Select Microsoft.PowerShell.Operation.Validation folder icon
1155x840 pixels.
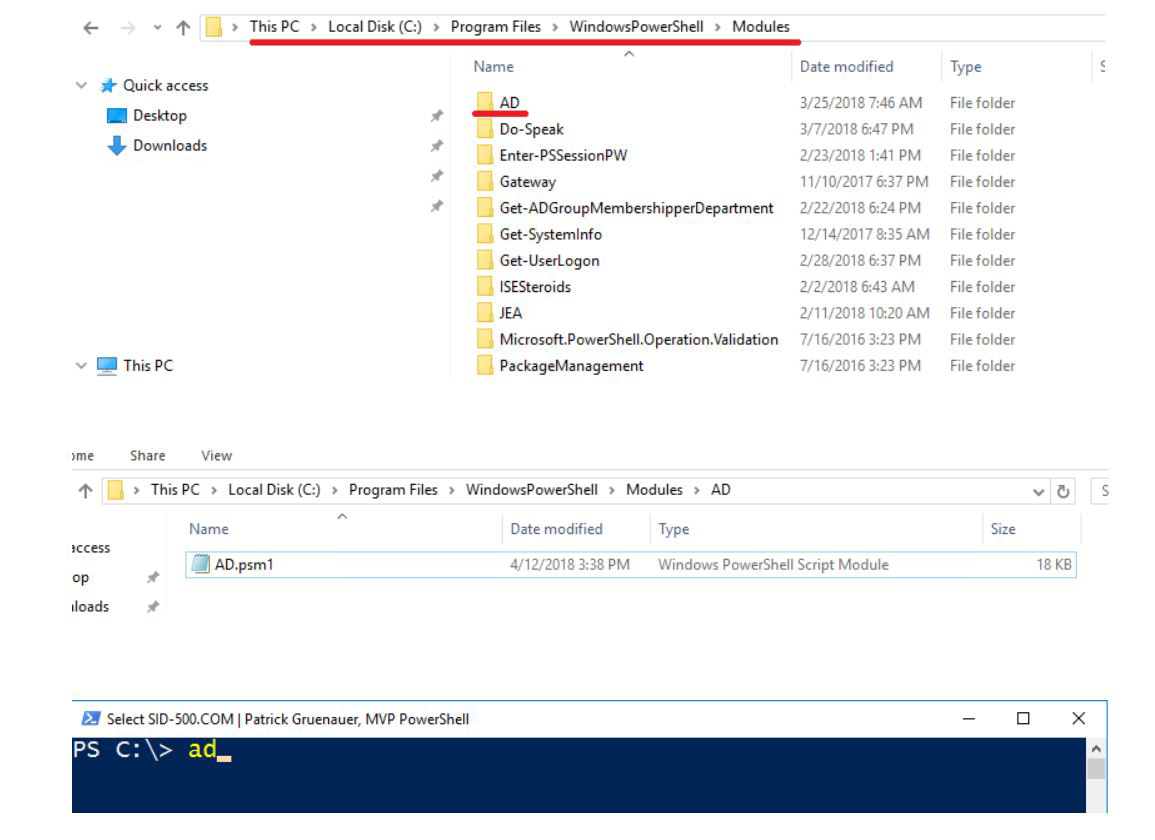tap(484, 339)
